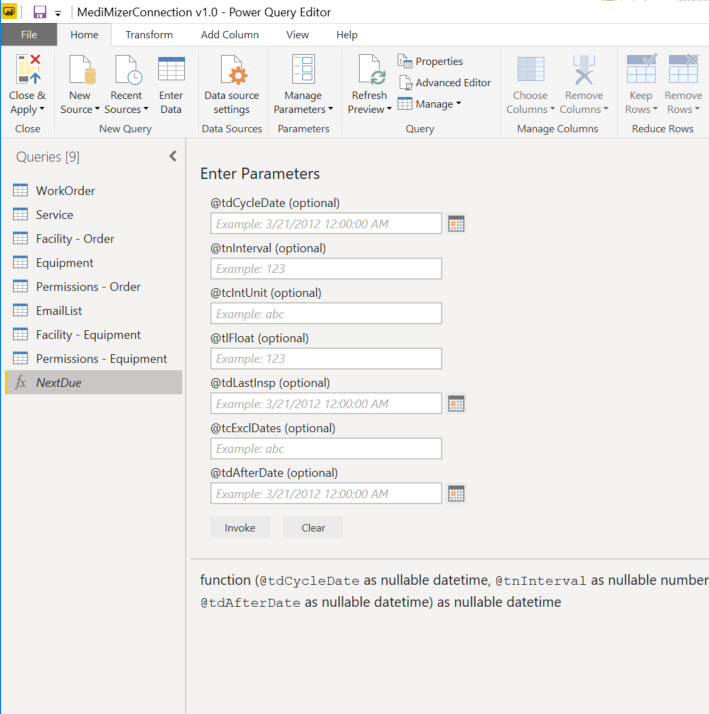The width and height of the screenshot is (709, 714).
Task: Open the quick access toolbar customize arrow
Action: pos(58,13)
